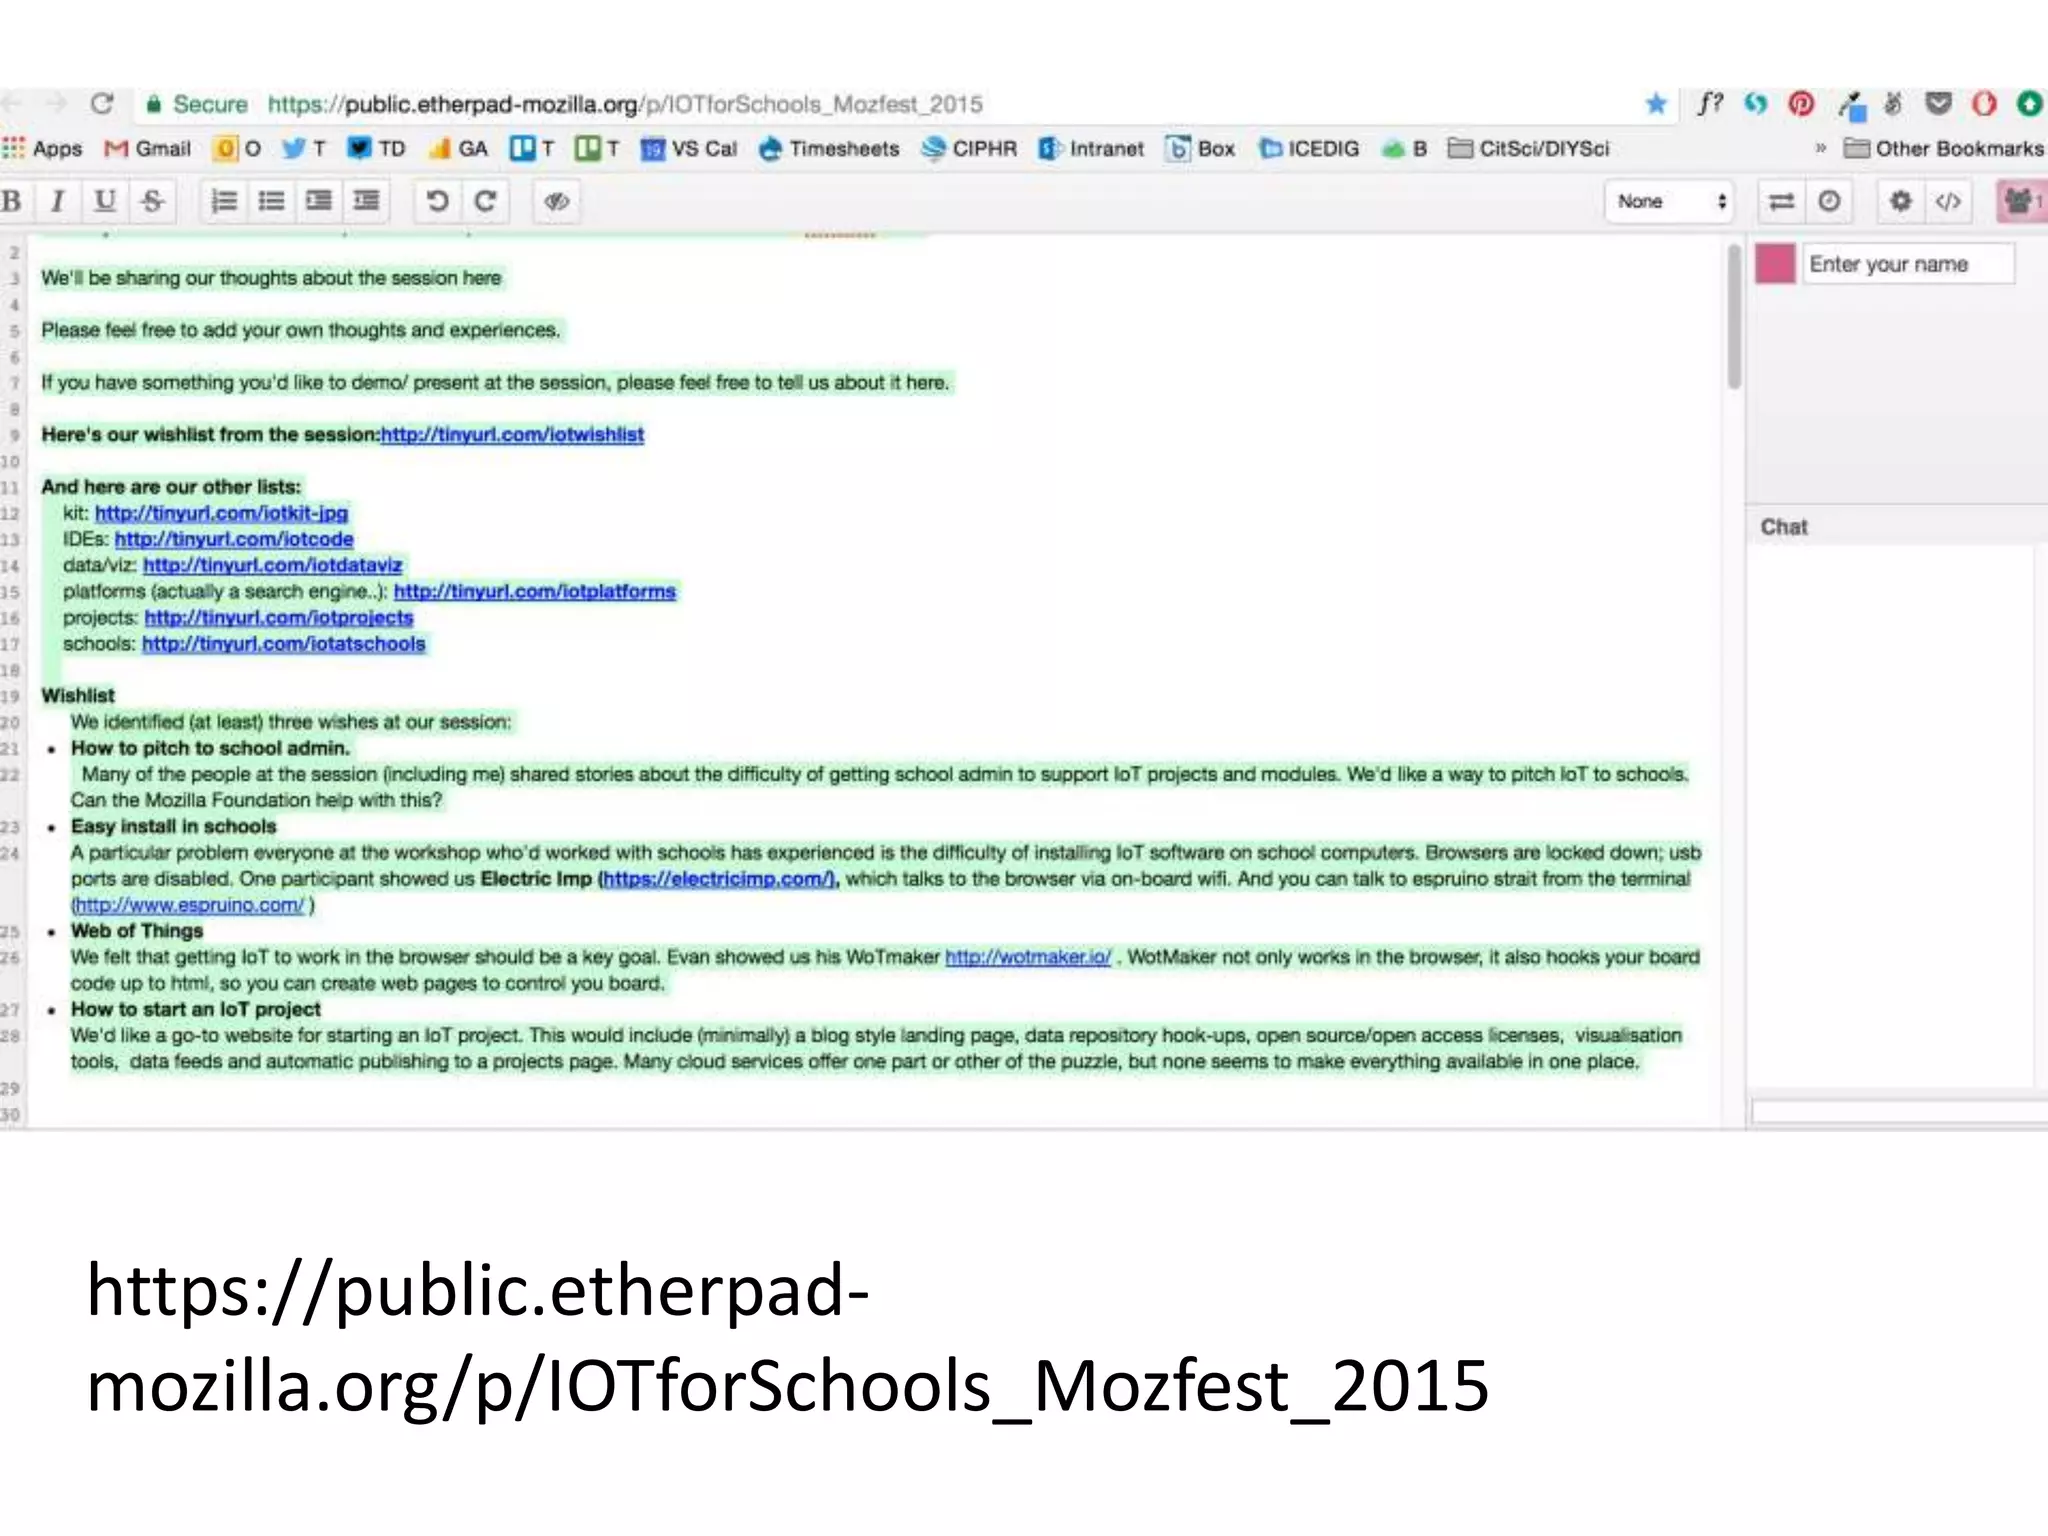
Task: Undo the last edit
Action: pyautogui.click(x=437, y=201)
